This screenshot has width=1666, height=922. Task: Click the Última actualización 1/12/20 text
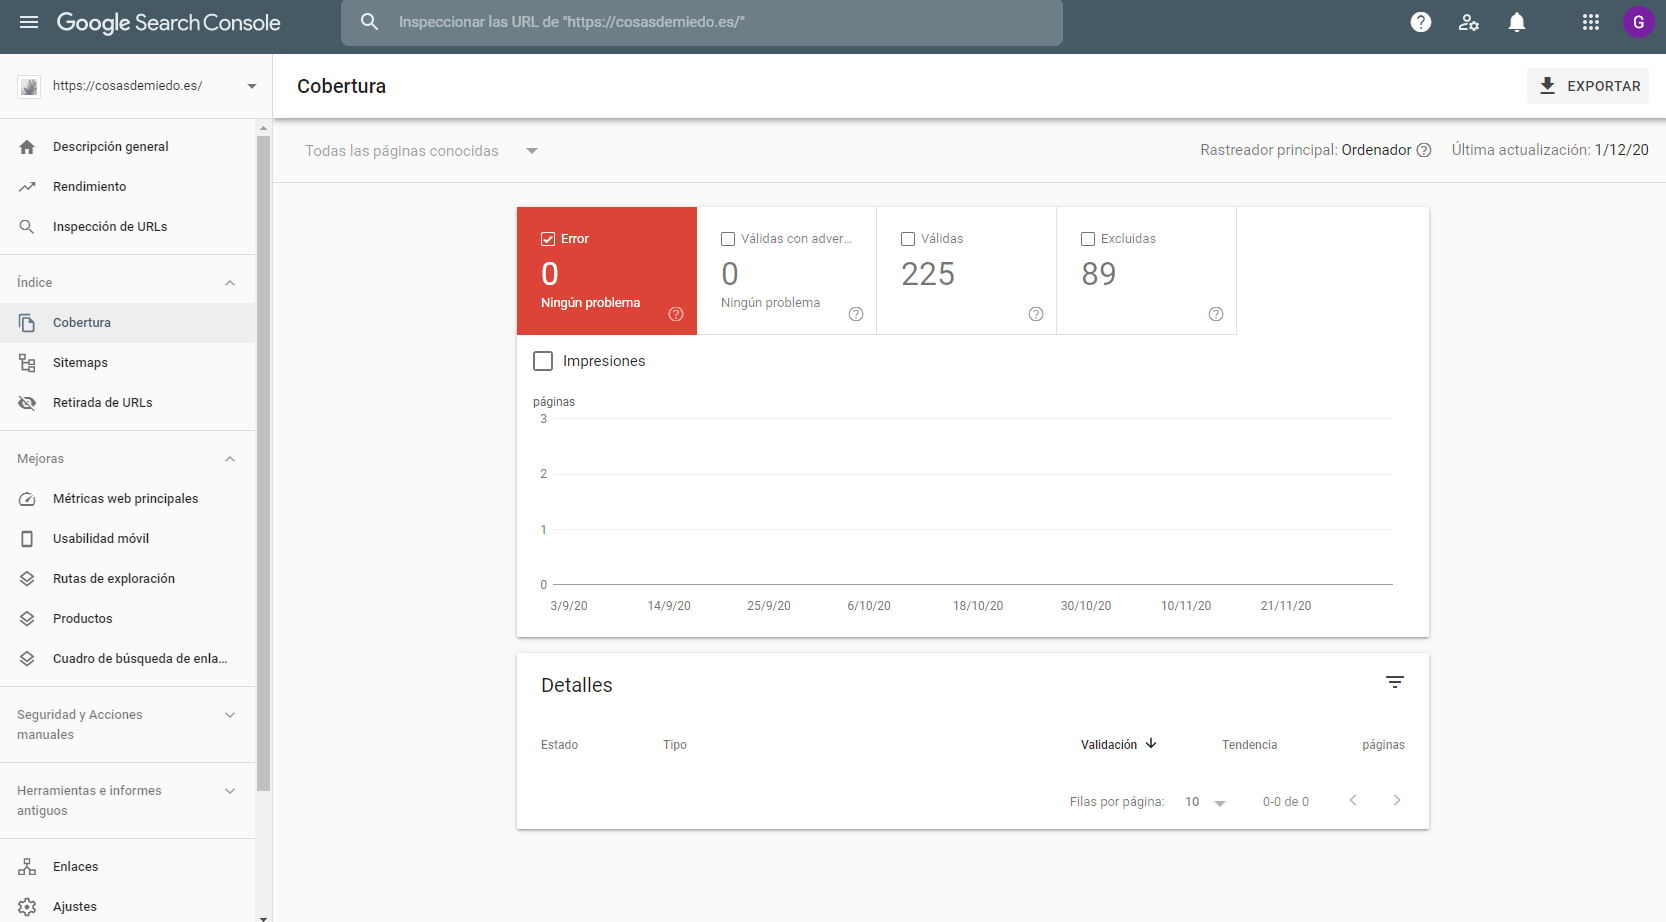tap(1550, 150)
